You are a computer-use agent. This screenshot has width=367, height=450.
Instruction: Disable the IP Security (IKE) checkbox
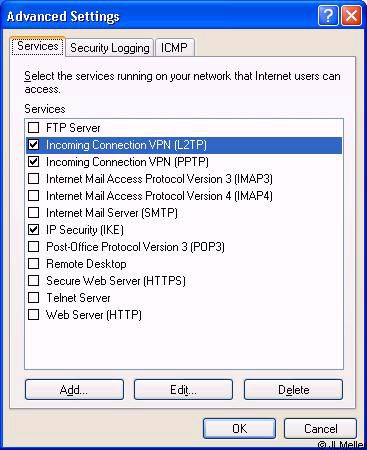coord(34,230)
